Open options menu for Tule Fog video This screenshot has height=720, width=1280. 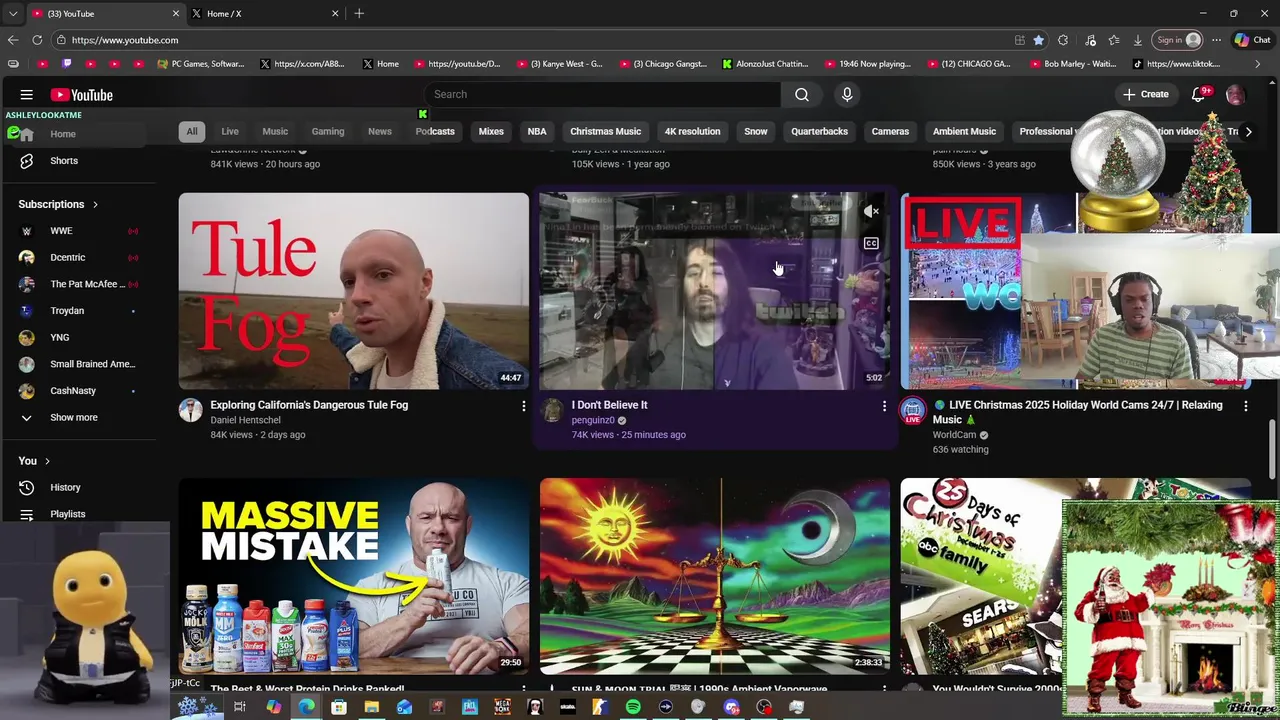(x=523, y=406)
